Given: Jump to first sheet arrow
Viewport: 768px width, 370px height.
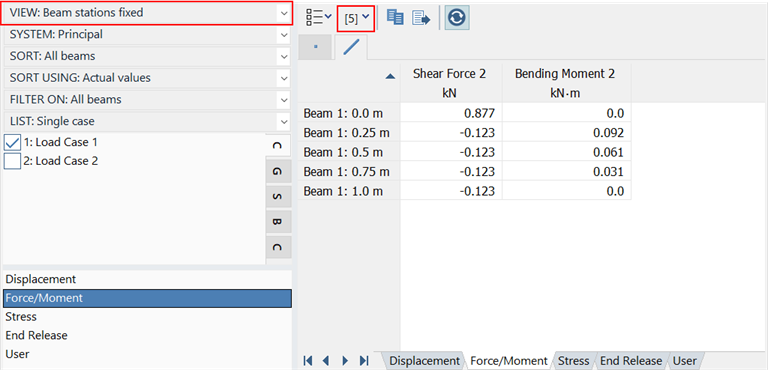Looking at the screenshot, I should 308,361.
